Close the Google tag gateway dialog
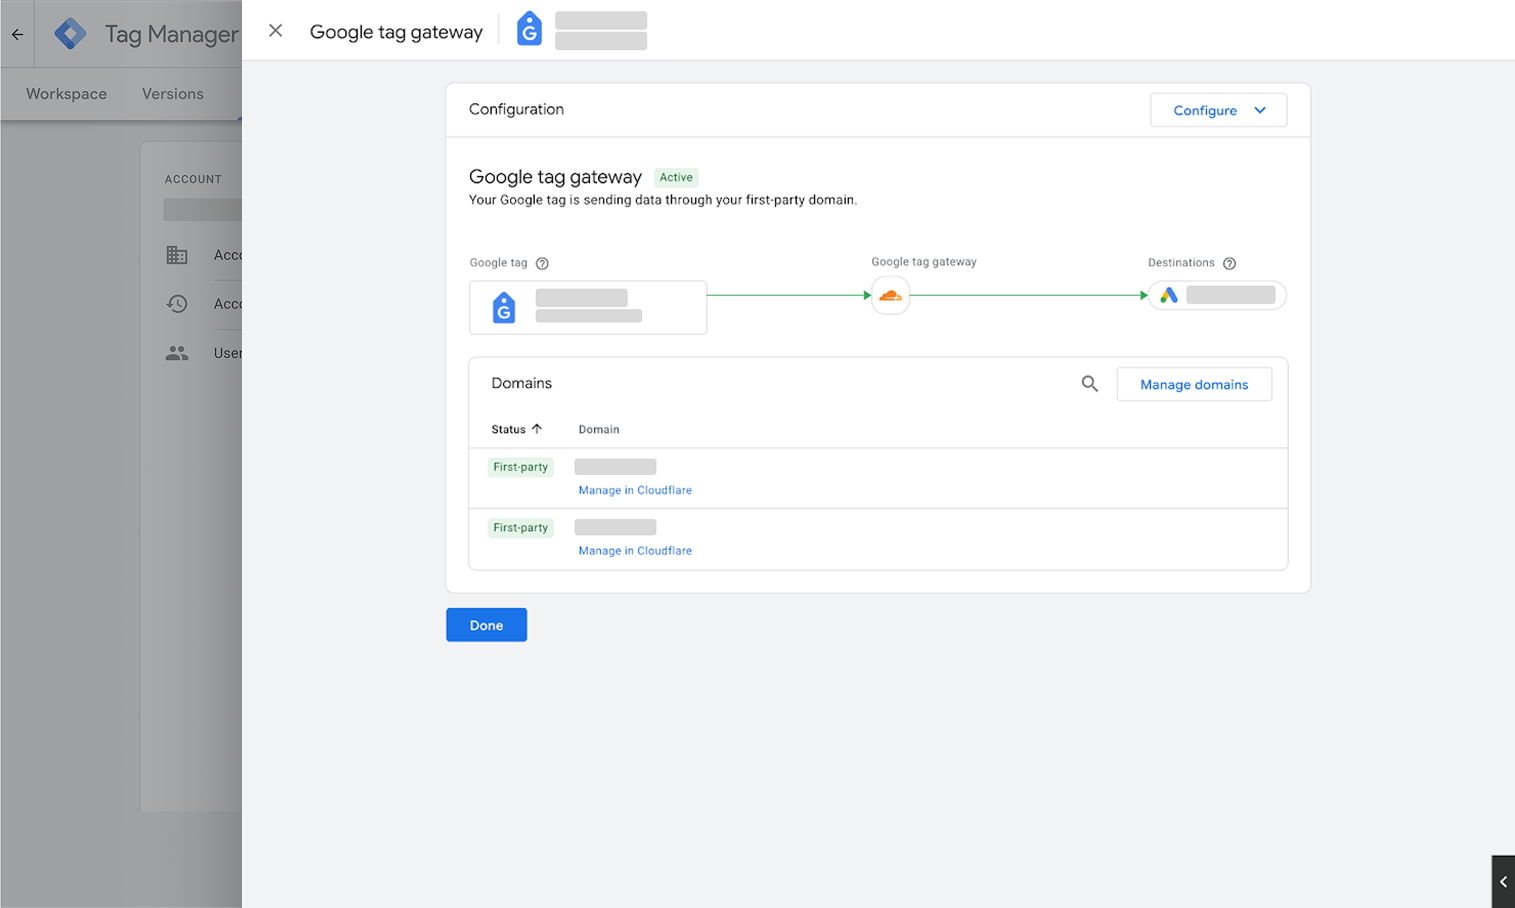The image size is (1515, 908). pyautogui.click(x=275, y=29)
